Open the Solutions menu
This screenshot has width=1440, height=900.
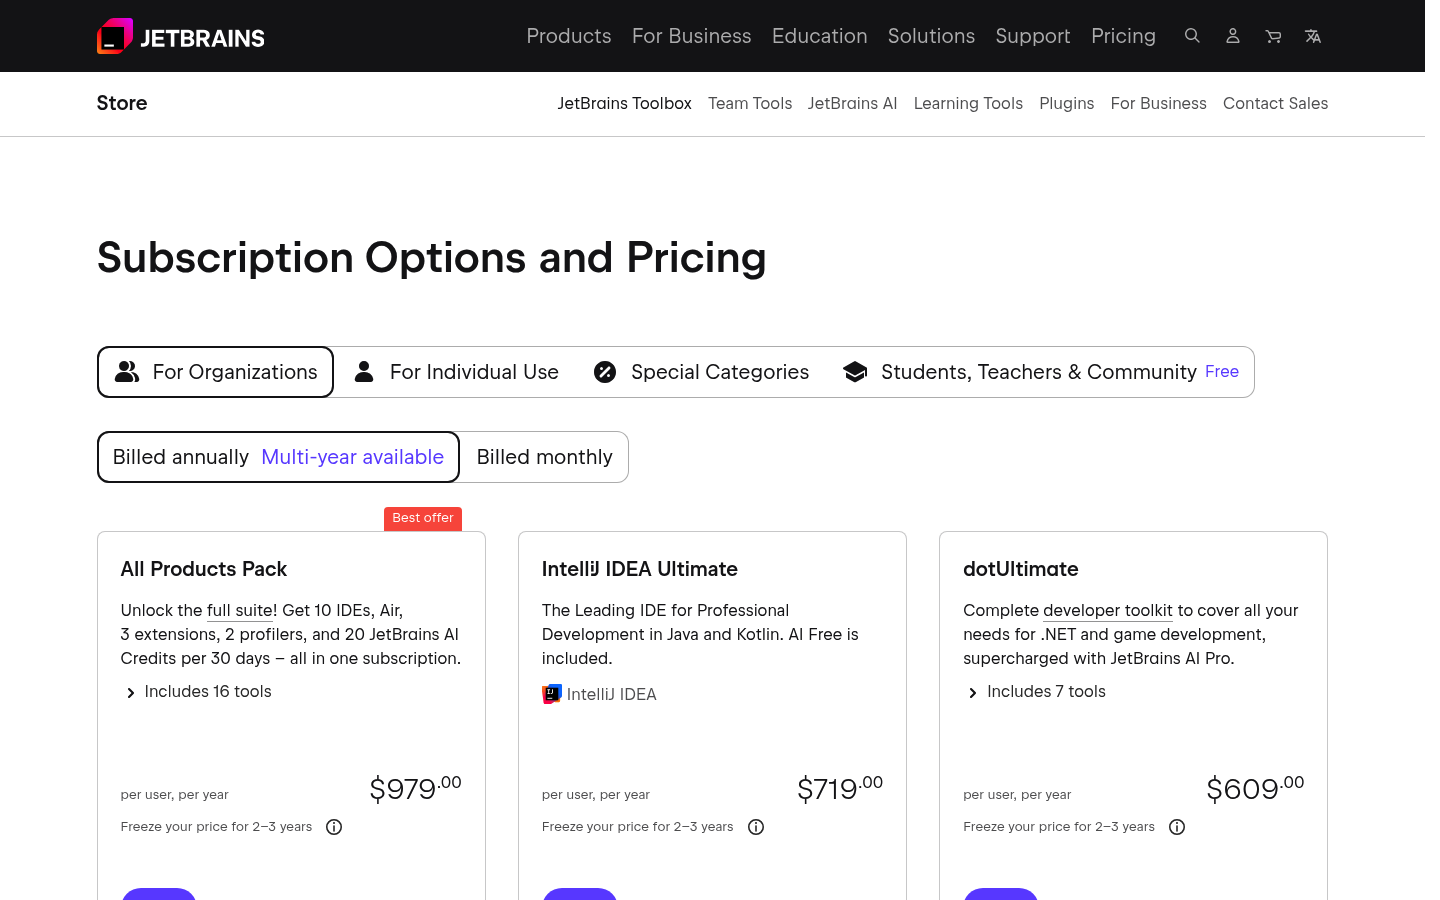(x=931, y=36)
